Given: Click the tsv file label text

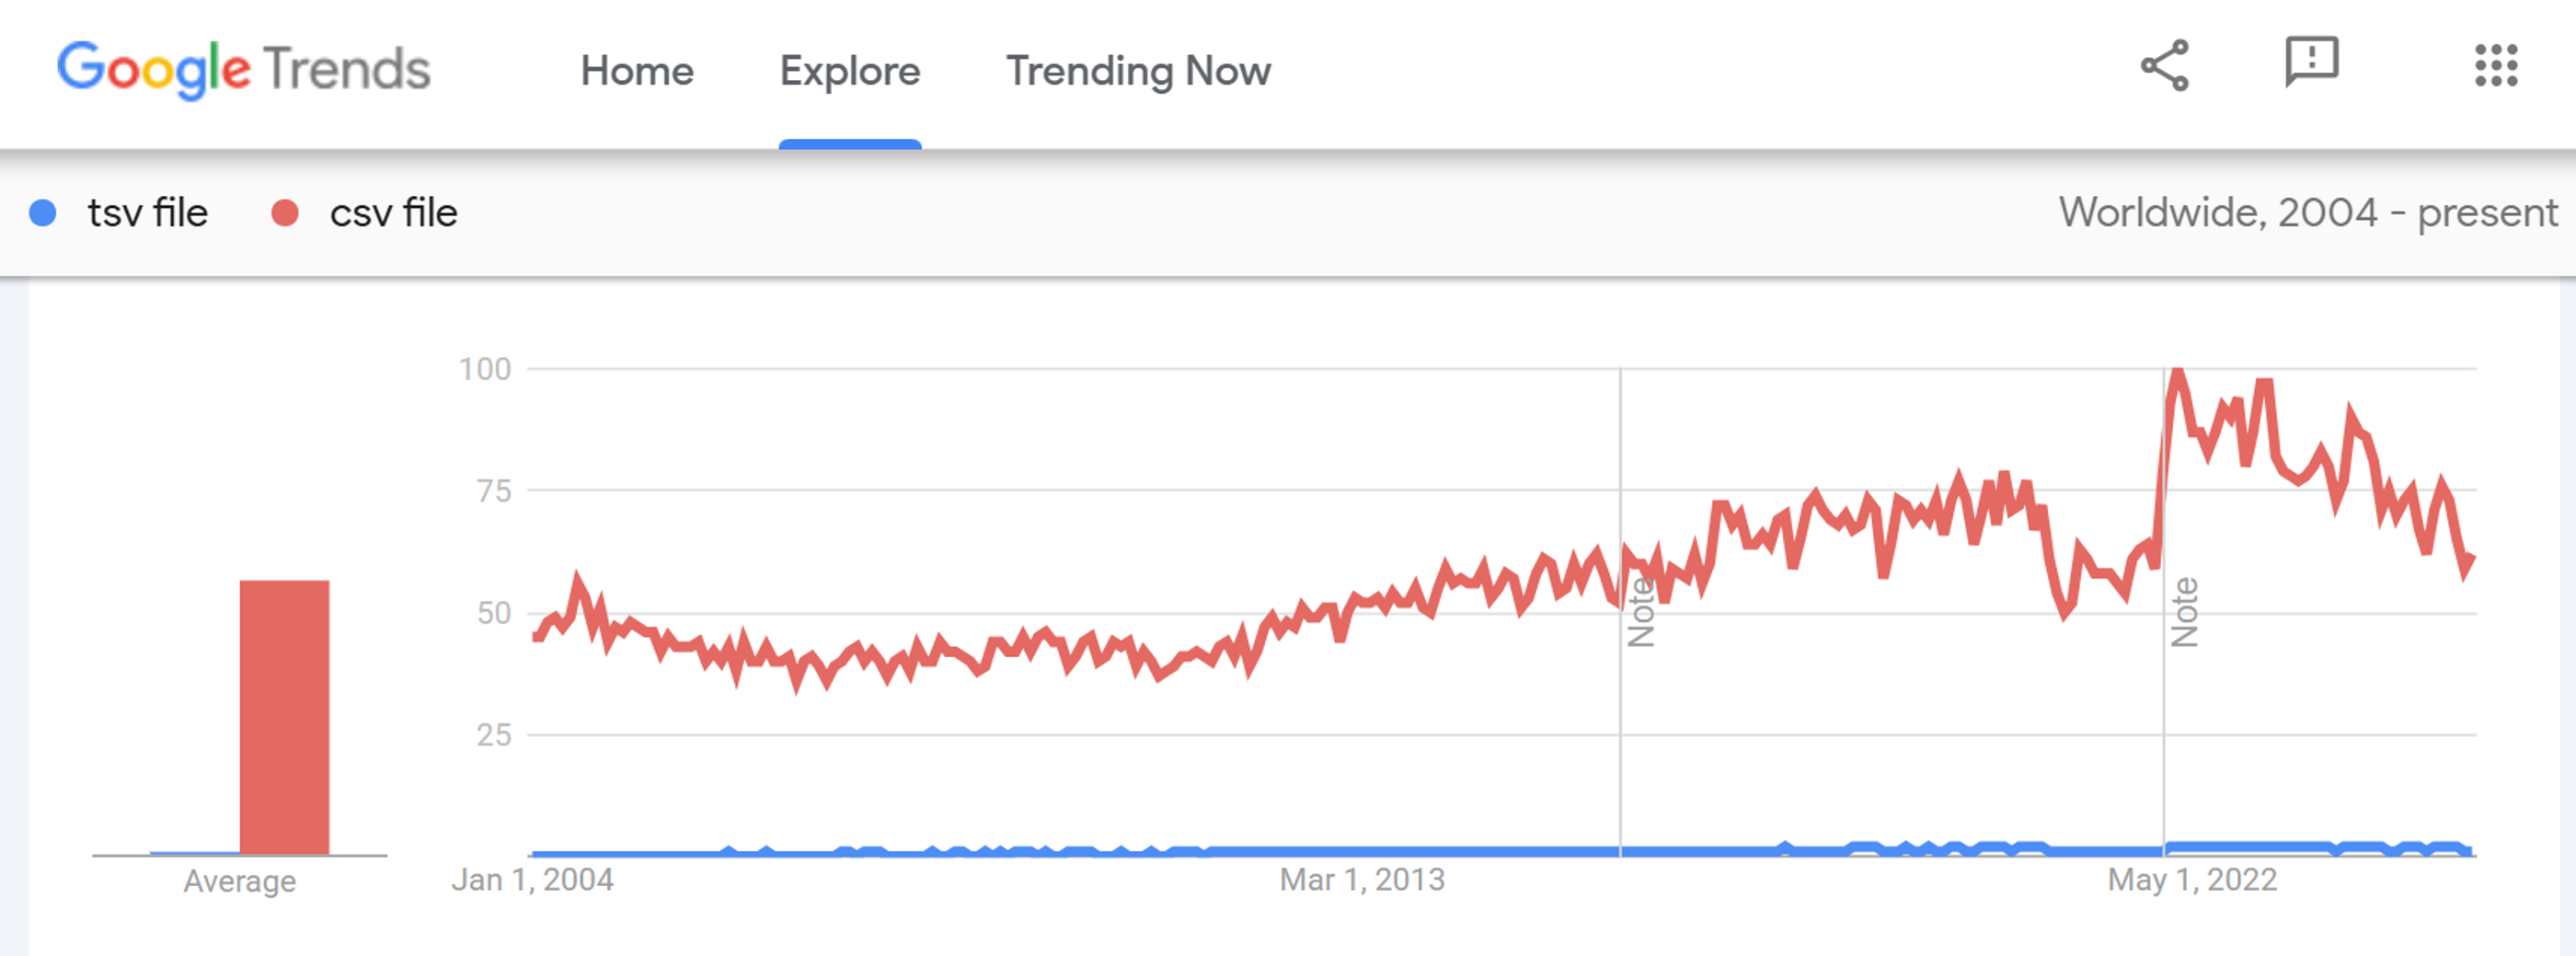Looking at the screenshot, I should coord(146,212).
